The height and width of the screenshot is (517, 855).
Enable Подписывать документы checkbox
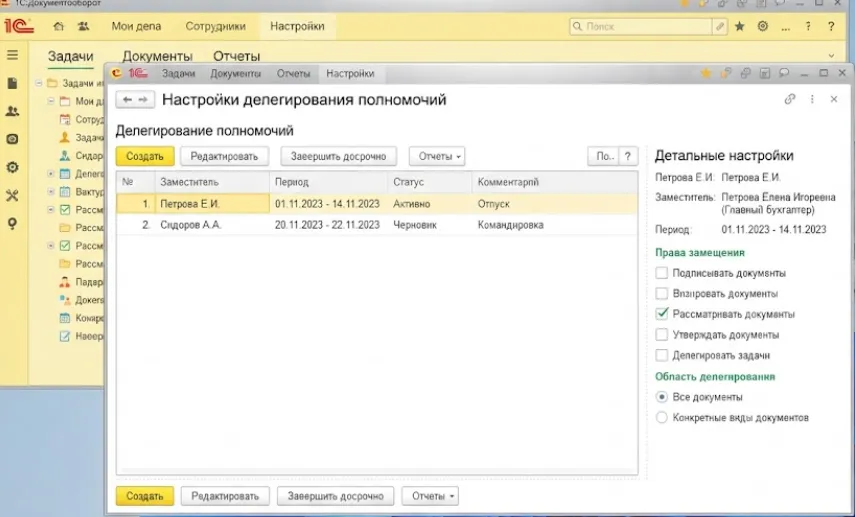[x=661, y=273]
